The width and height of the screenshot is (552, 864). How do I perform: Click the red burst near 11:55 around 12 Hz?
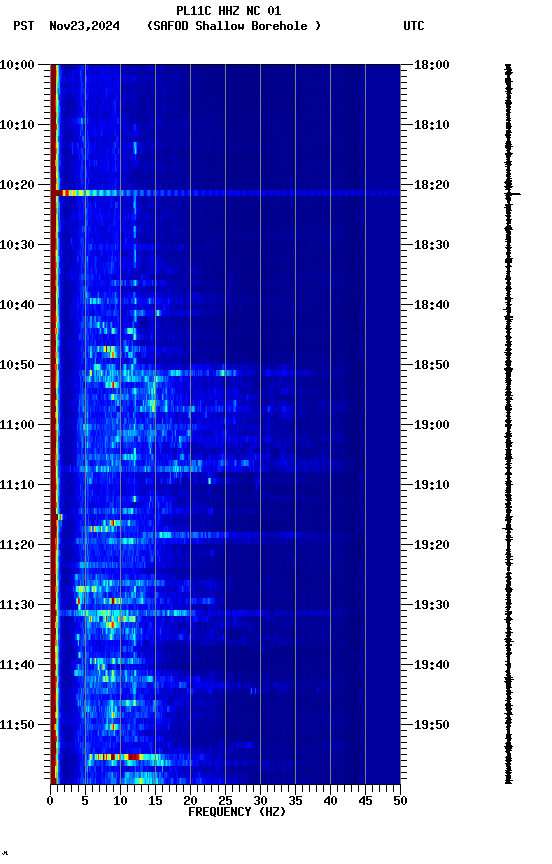pos(134,758)
